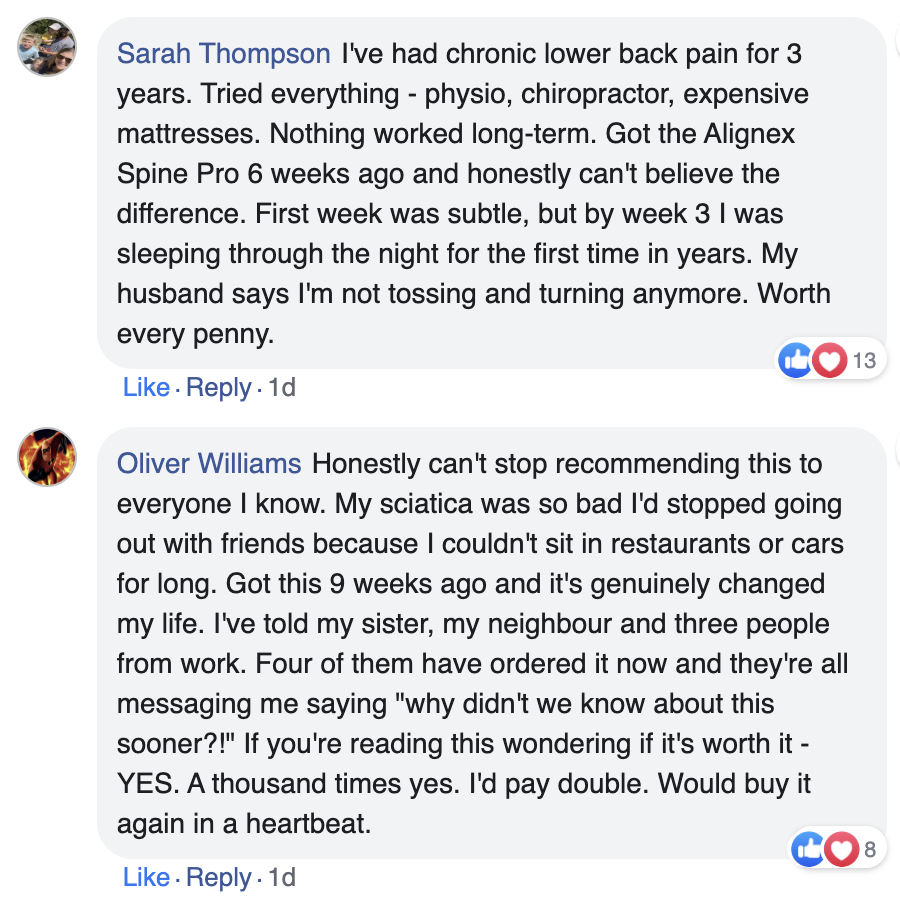
Task: Like Sarah Thompson's comment
Action: [146, 387]
